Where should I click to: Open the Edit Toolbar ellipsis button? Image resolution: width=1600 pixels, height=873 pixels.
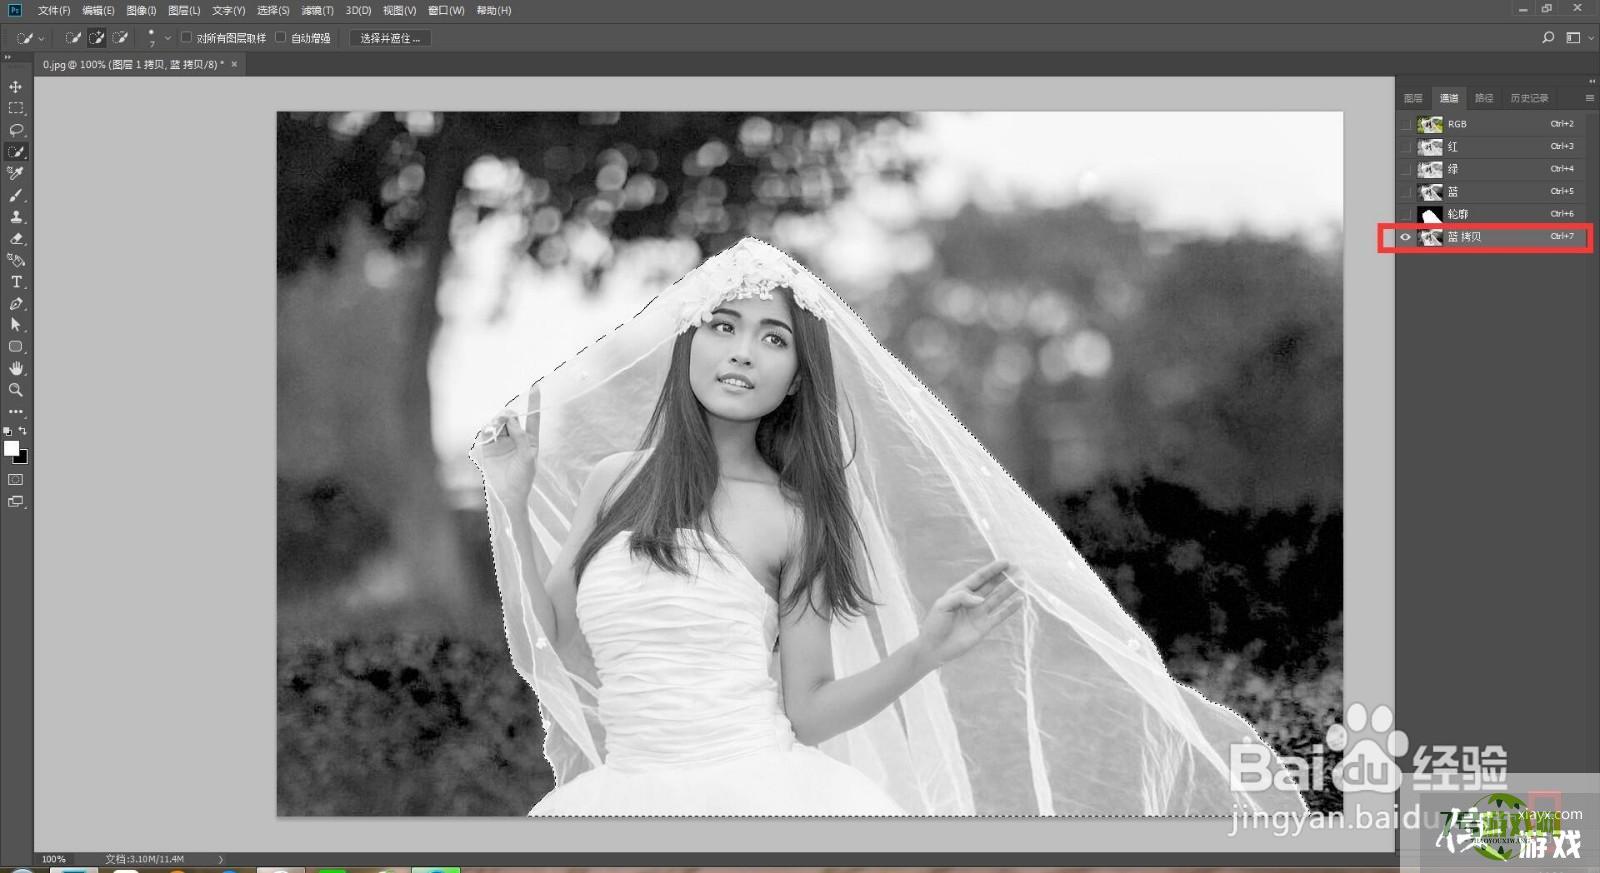[15, 411]
